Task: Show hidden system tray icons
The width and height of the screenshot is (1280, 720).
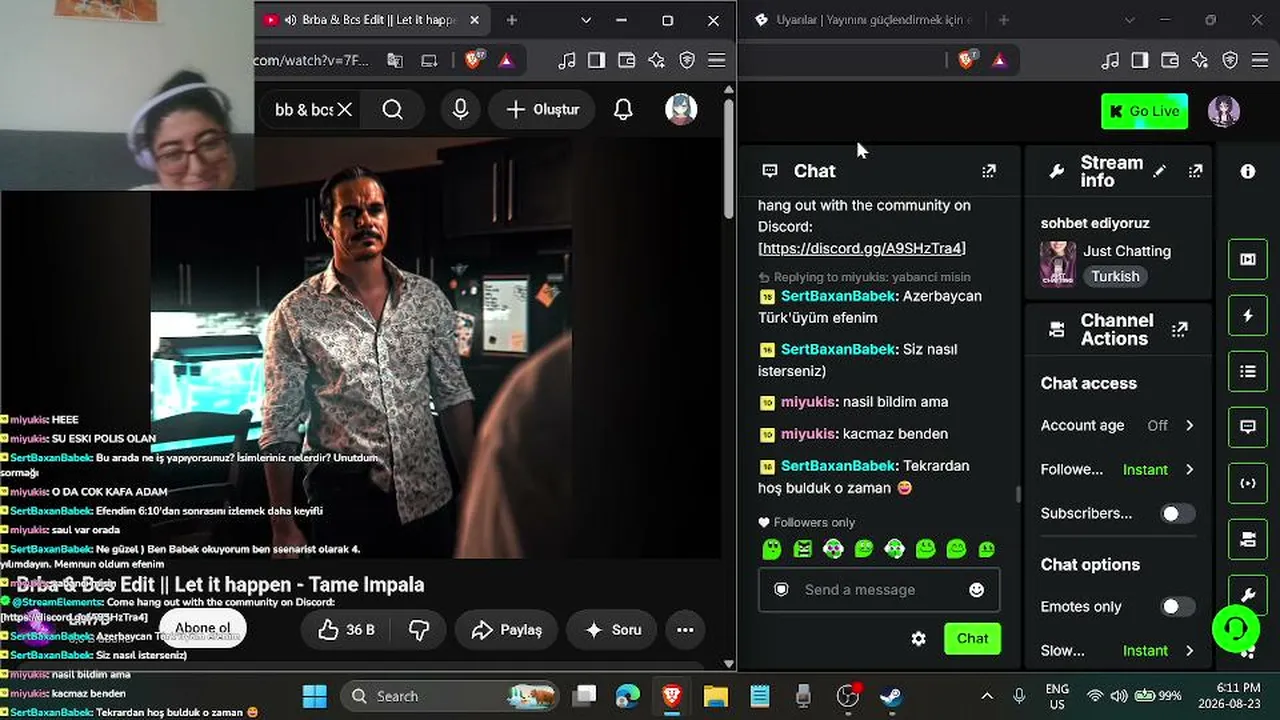Action: tap(987, 696)
